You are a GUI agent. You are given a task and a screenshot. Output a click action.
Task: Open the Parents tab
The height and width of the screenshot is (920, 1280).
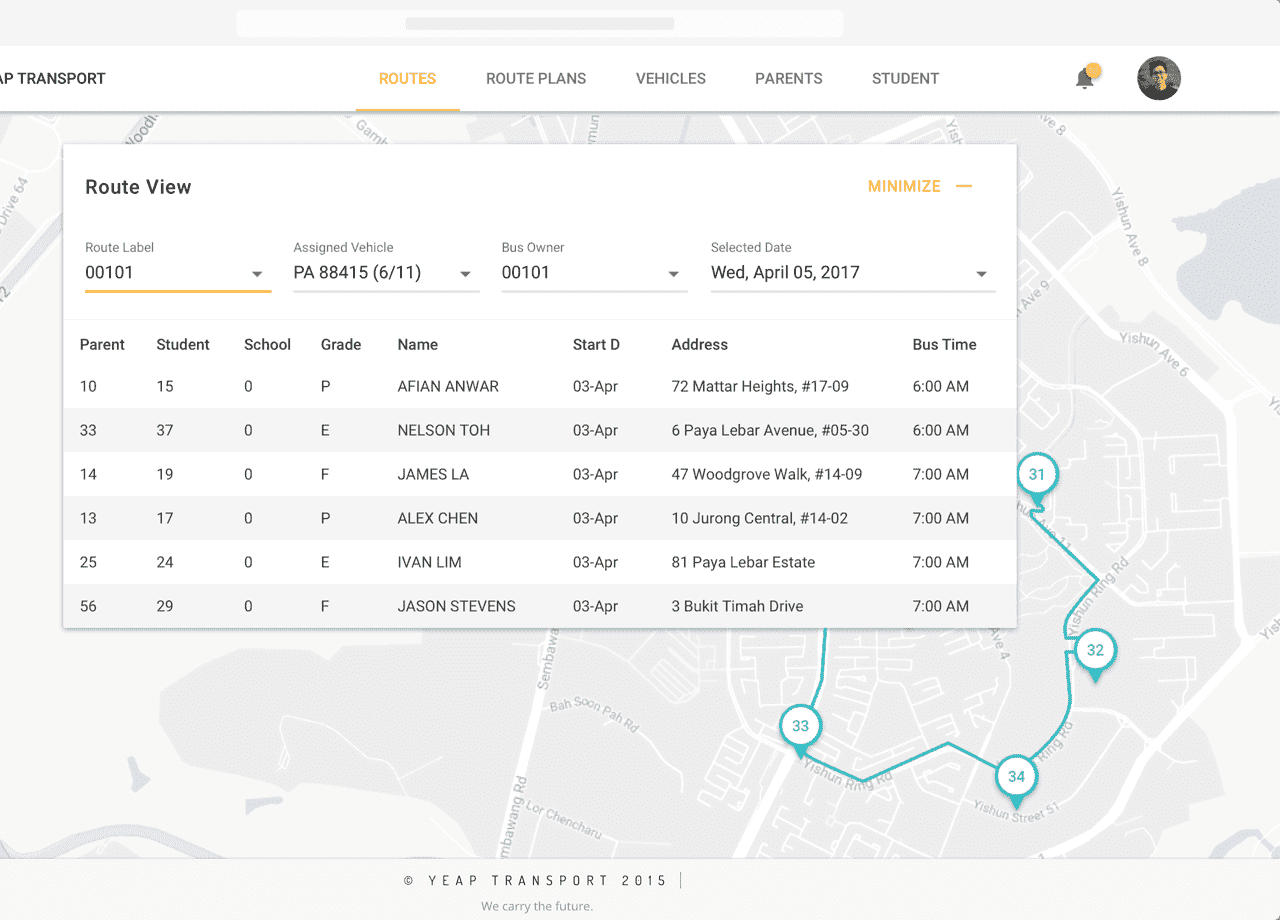click(789, 78)
